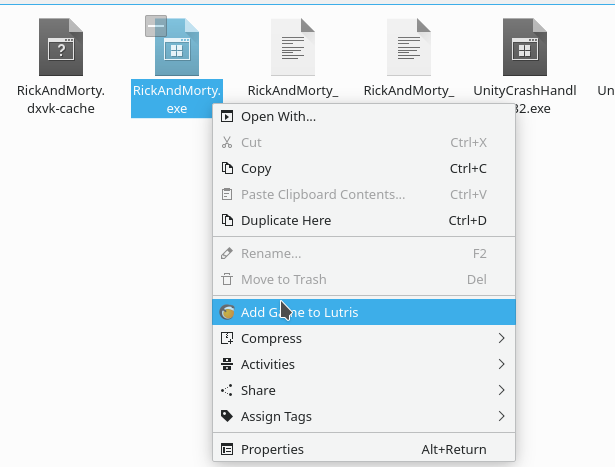Viewport: 615px width, 467px height.
Task: Click the Open With icon in context menu
Action: (227, 116)
